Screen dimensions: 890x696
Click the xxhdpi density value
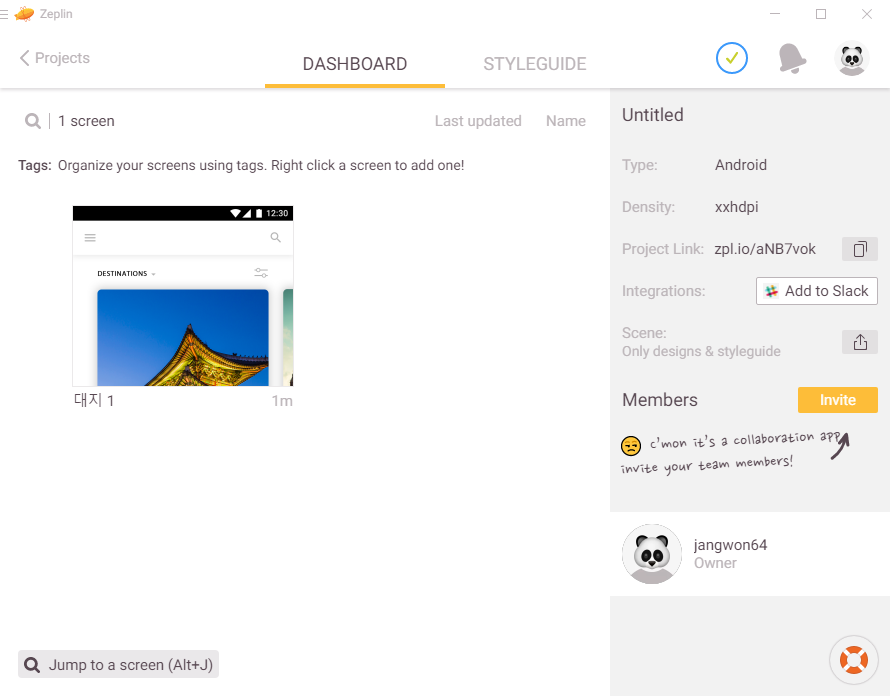coord(736,207)
